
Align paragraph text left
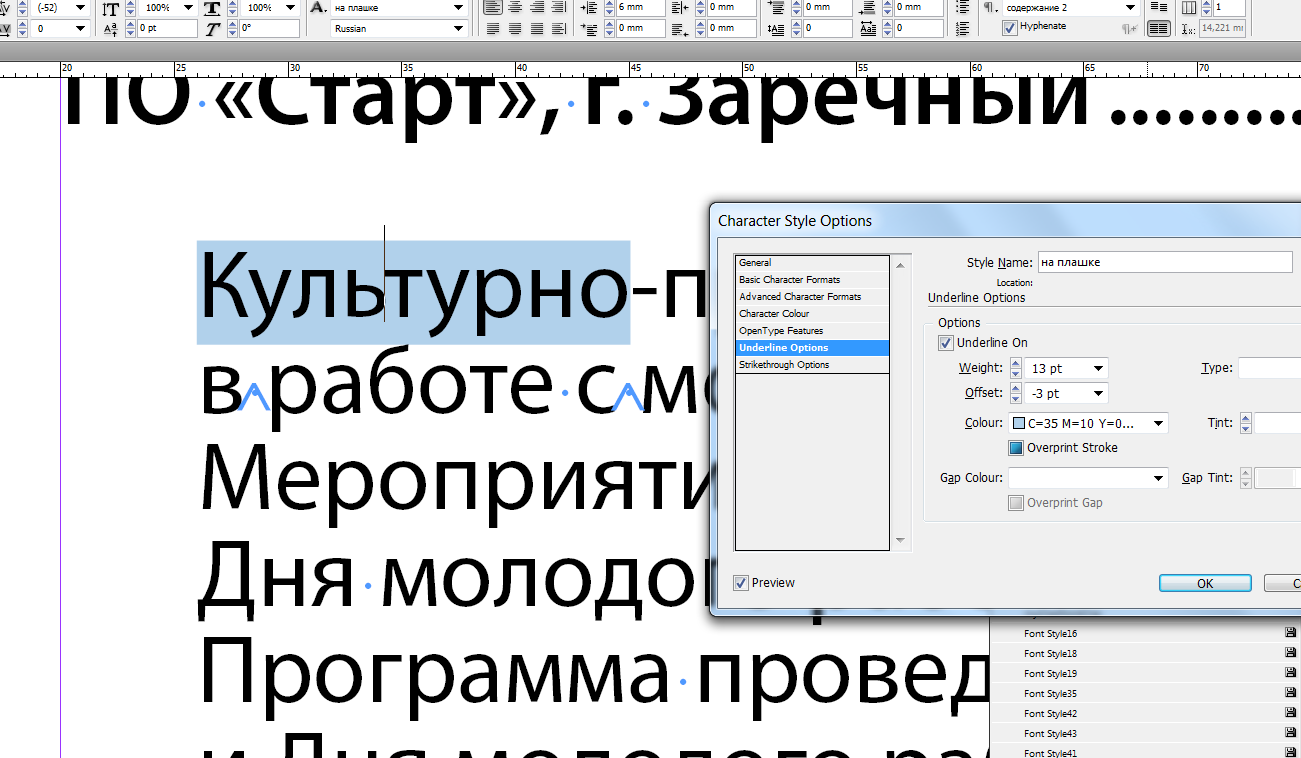pyautogui.click(x=493, y=7)
